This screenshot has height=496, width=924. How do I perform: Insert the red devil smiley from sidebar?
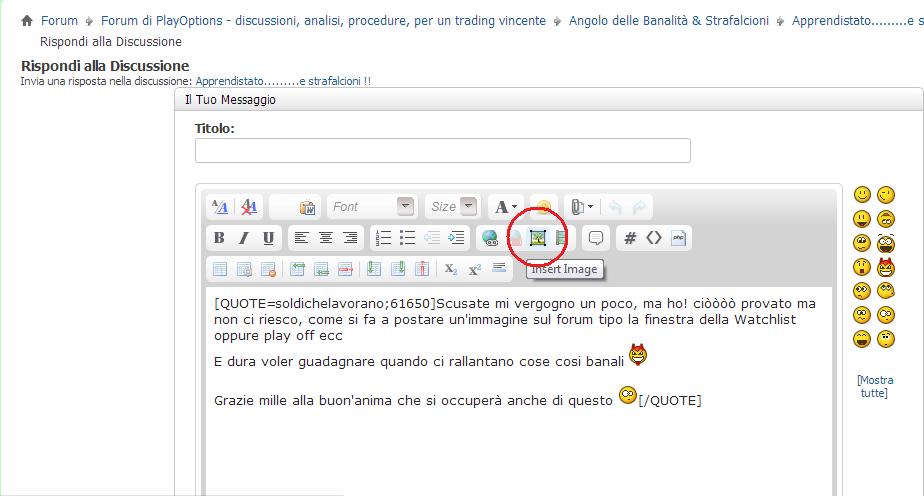coord(886,267)
